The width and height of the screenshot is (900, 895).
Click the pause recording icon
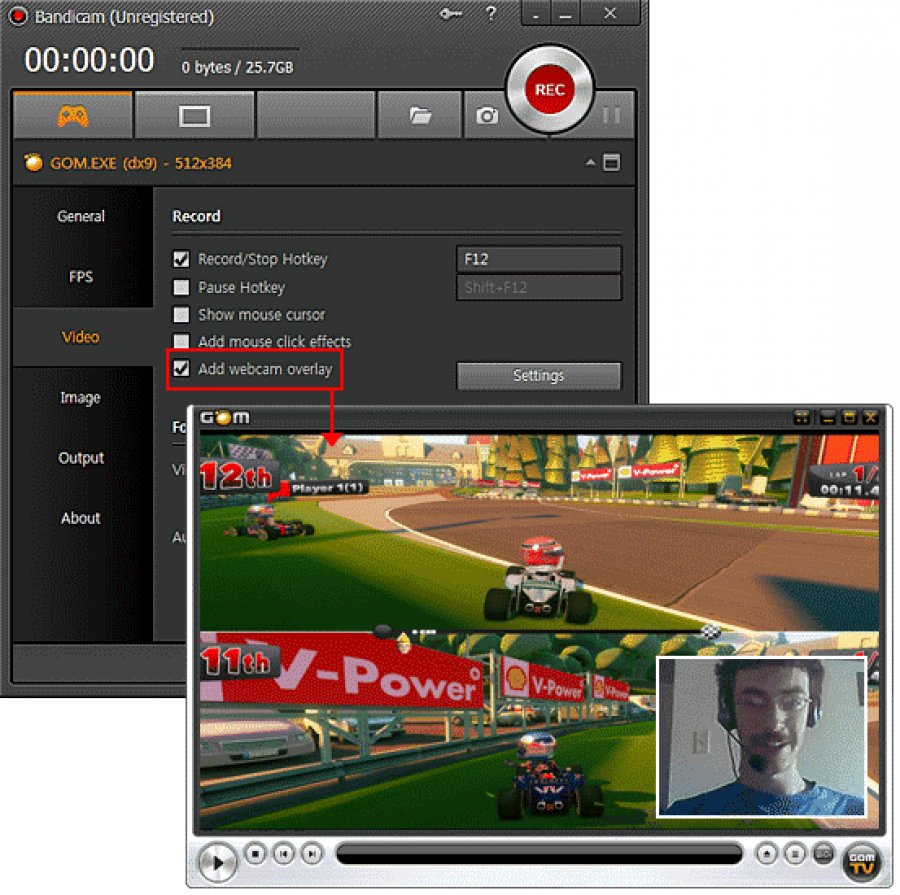point(610,116)
